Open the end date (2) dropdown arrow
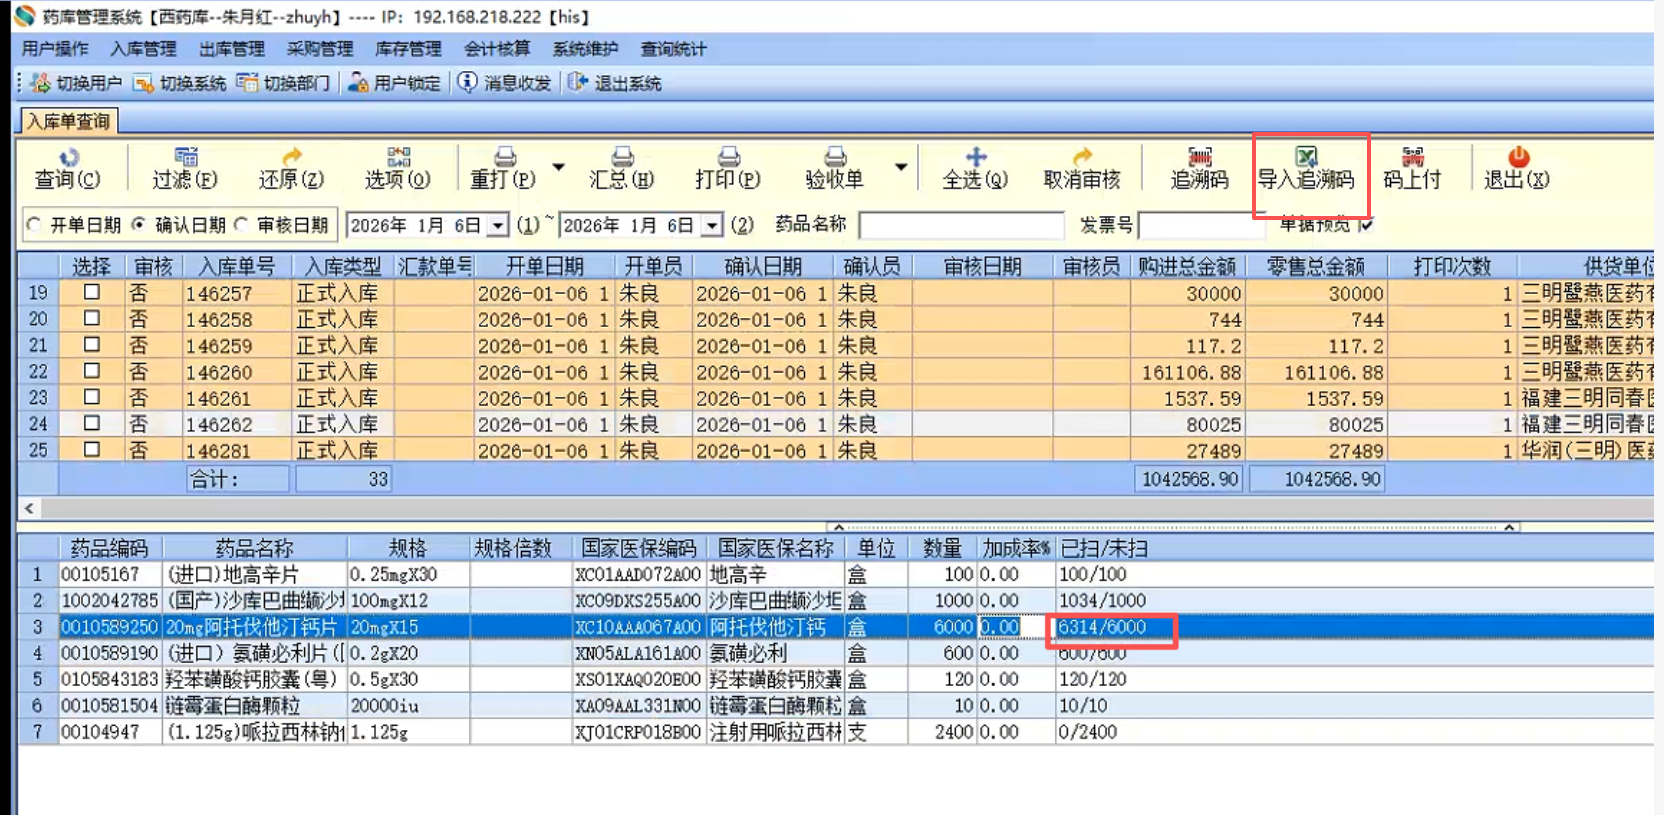The width and height of the screenshot is (1664, 815). (712, 226)
